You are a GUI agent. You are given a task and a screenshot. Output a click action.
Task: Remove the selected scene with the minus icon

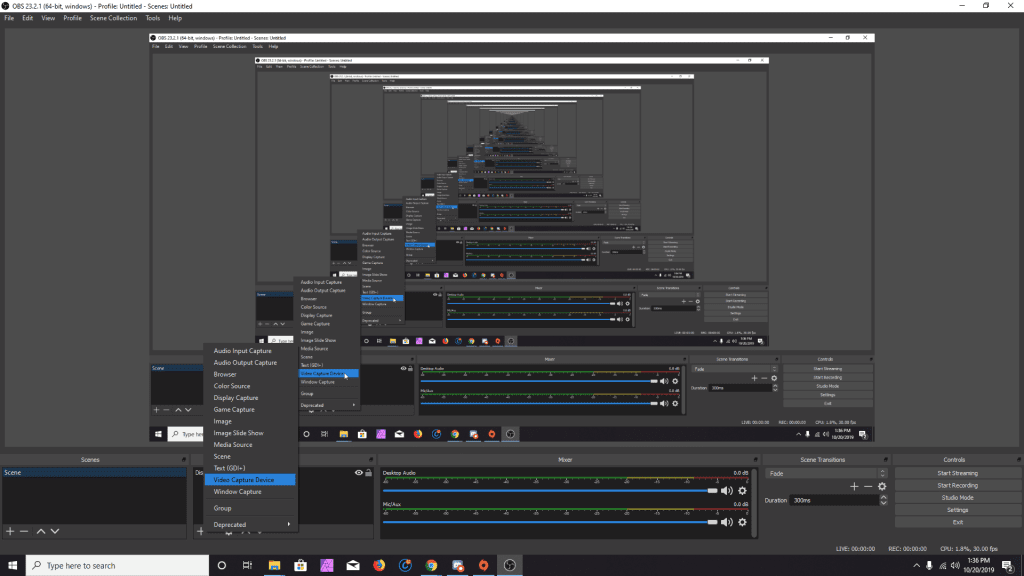pyautogui.click(x=24, y=531)
